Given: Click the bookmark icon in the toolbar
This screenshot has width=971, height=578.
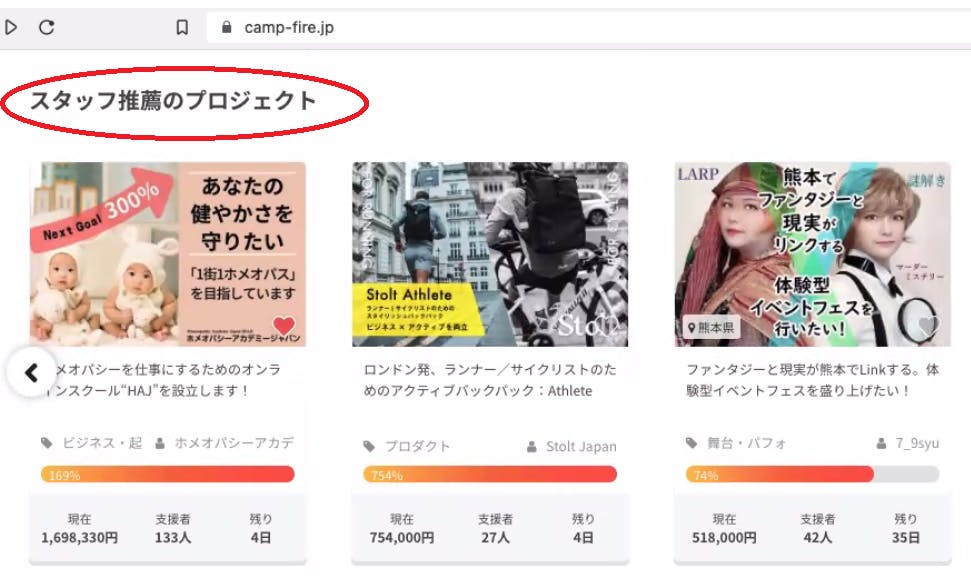Looking at the screenshot, I should pyautogui.click(x=182, y=28).
